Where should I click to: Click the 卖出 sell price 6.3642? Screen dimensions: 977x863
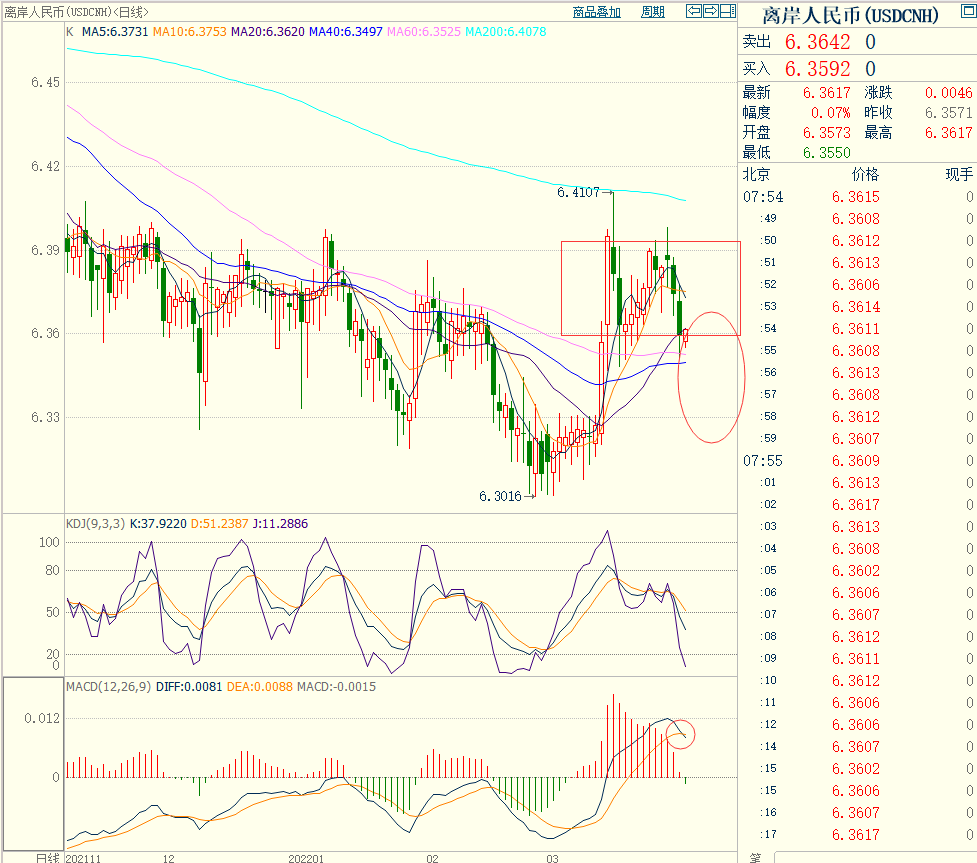click(x=817, y=42)
